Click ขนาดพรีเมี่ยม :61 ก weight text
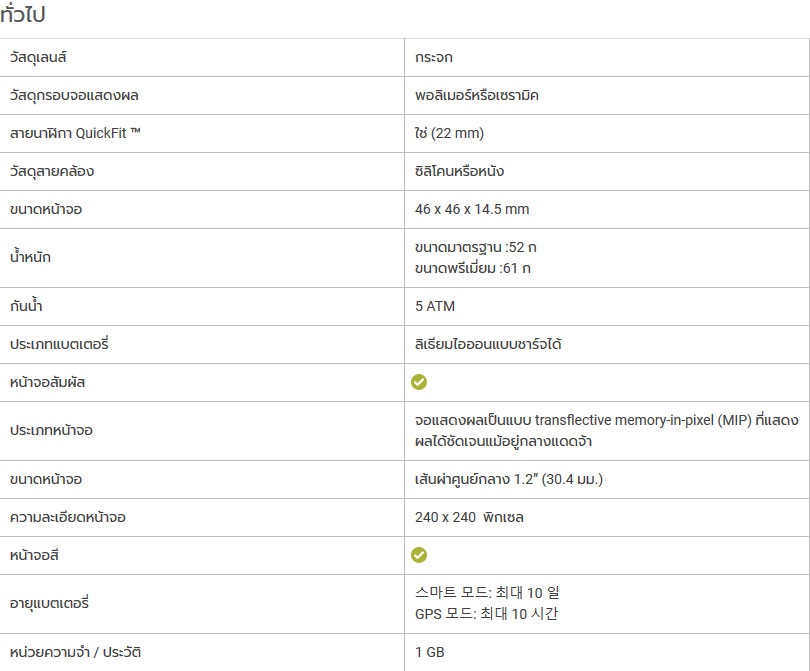The image size is (810, 671). pos(472,267)
